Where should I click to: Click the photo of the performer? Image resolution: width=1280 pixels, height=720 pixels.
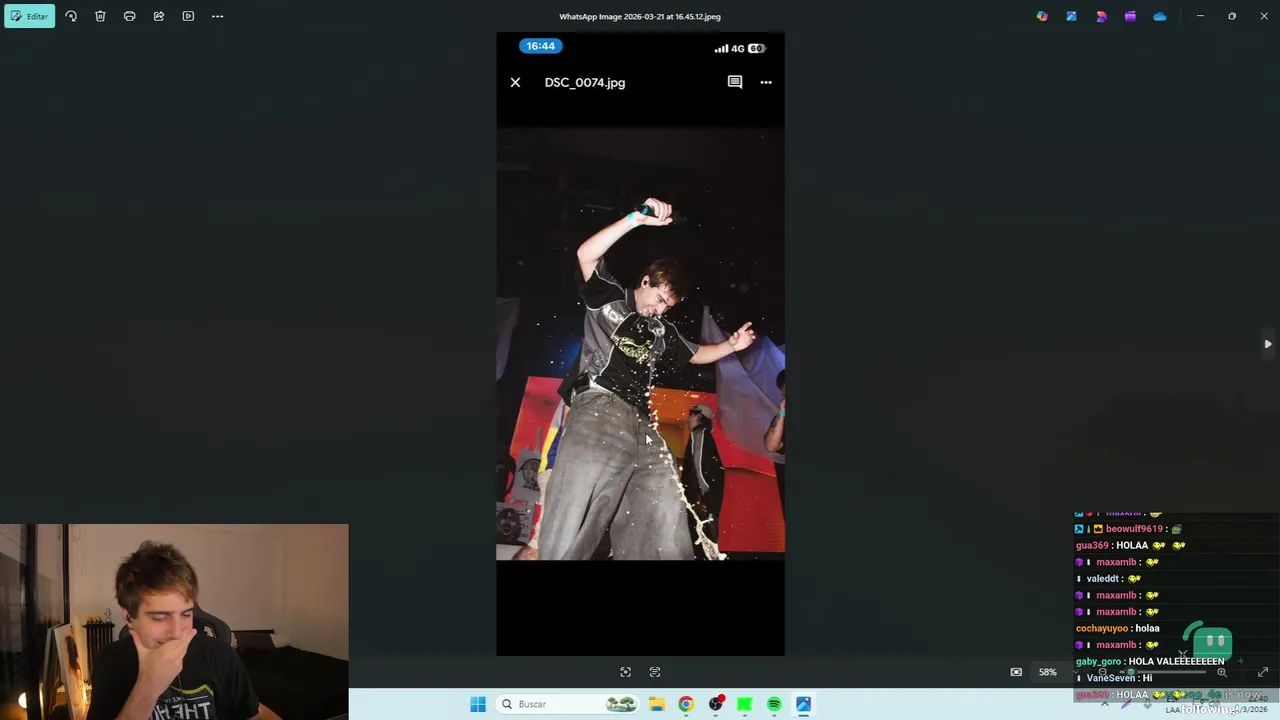(x=640, y=344)
